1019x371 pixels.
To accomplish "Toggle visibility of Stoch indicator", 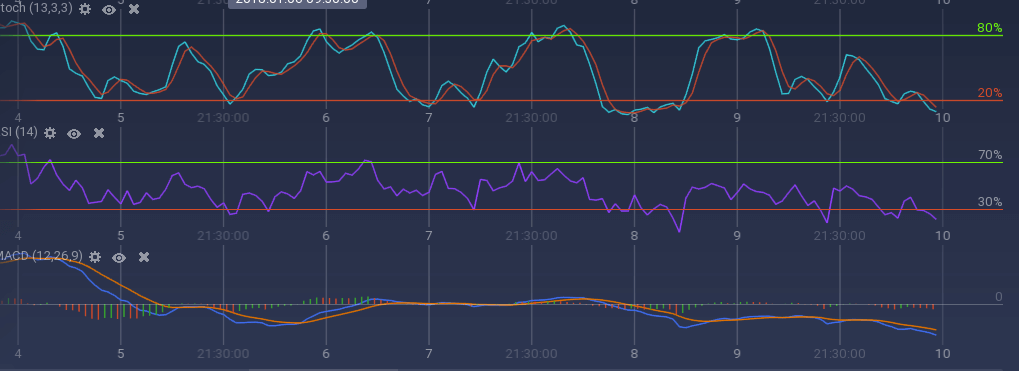I will click(109, 10).
